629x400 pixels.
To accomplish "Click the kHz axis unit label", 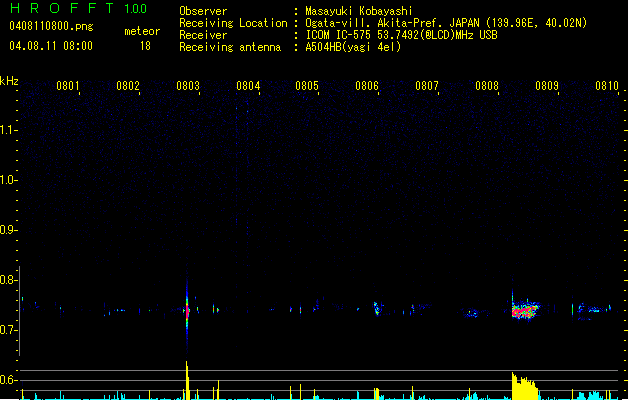I will pos(9,81).
